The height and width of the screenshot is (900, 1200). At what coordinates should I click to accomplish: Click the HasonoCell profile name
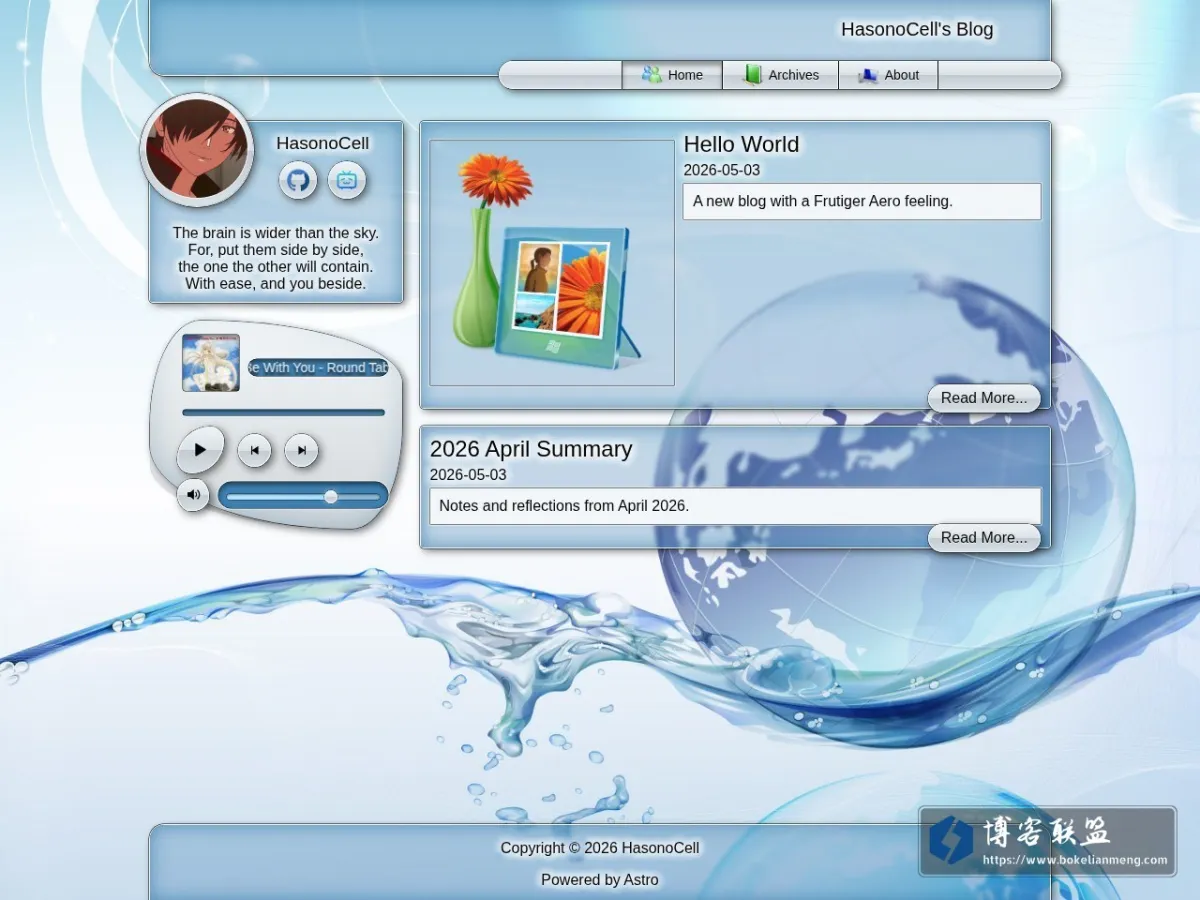click(x=323, y=144)
